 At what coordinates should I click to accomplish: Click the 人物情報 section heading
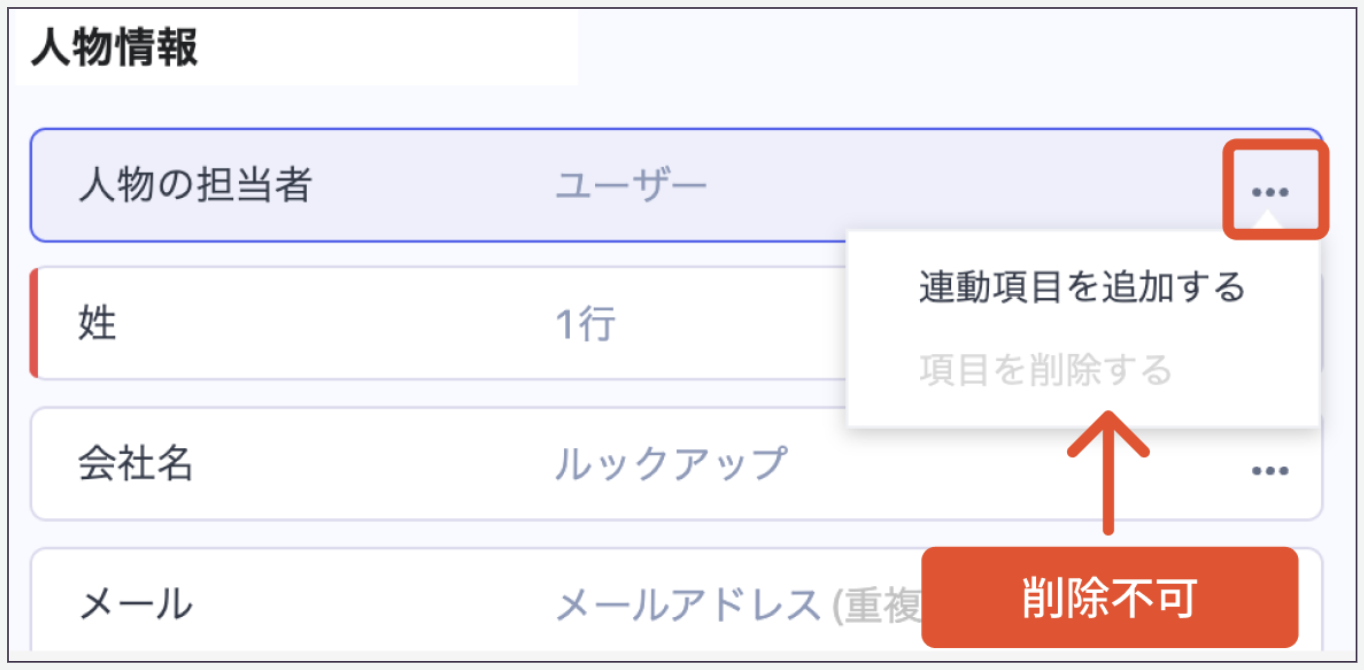(114, 48)
